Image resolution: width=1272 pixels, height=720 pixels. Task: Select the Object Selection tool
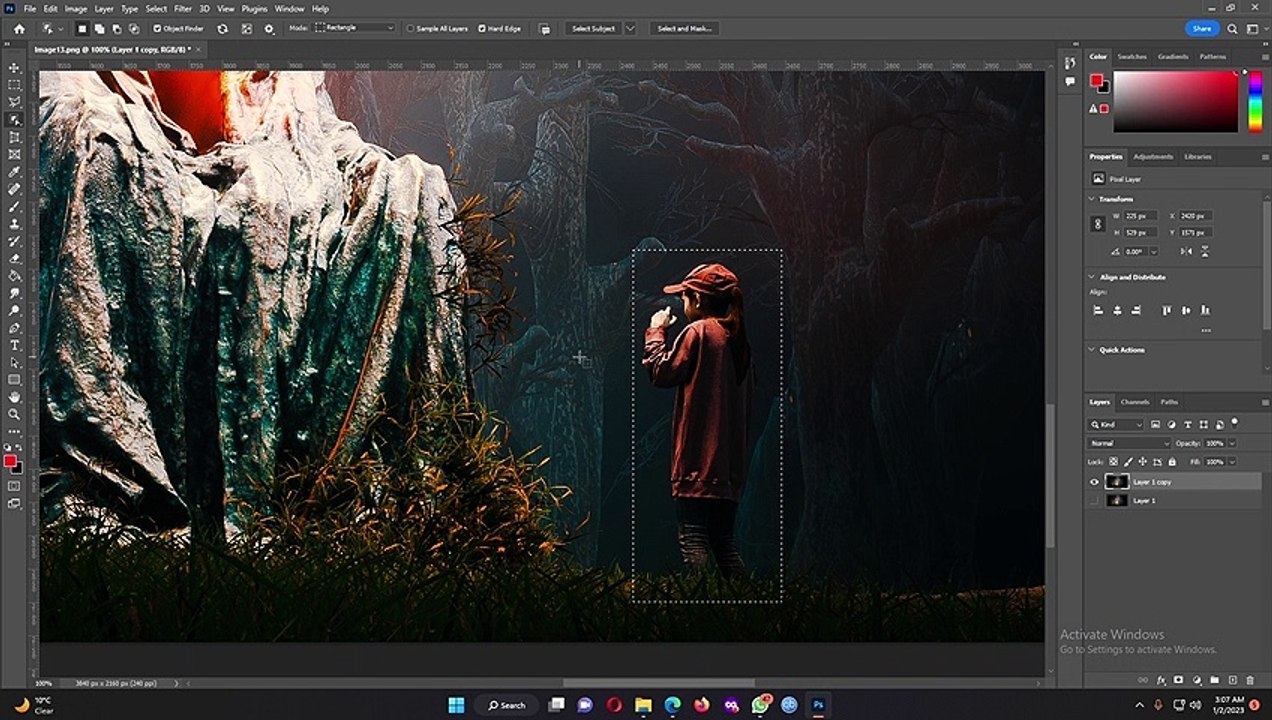[x=14, y=120]
